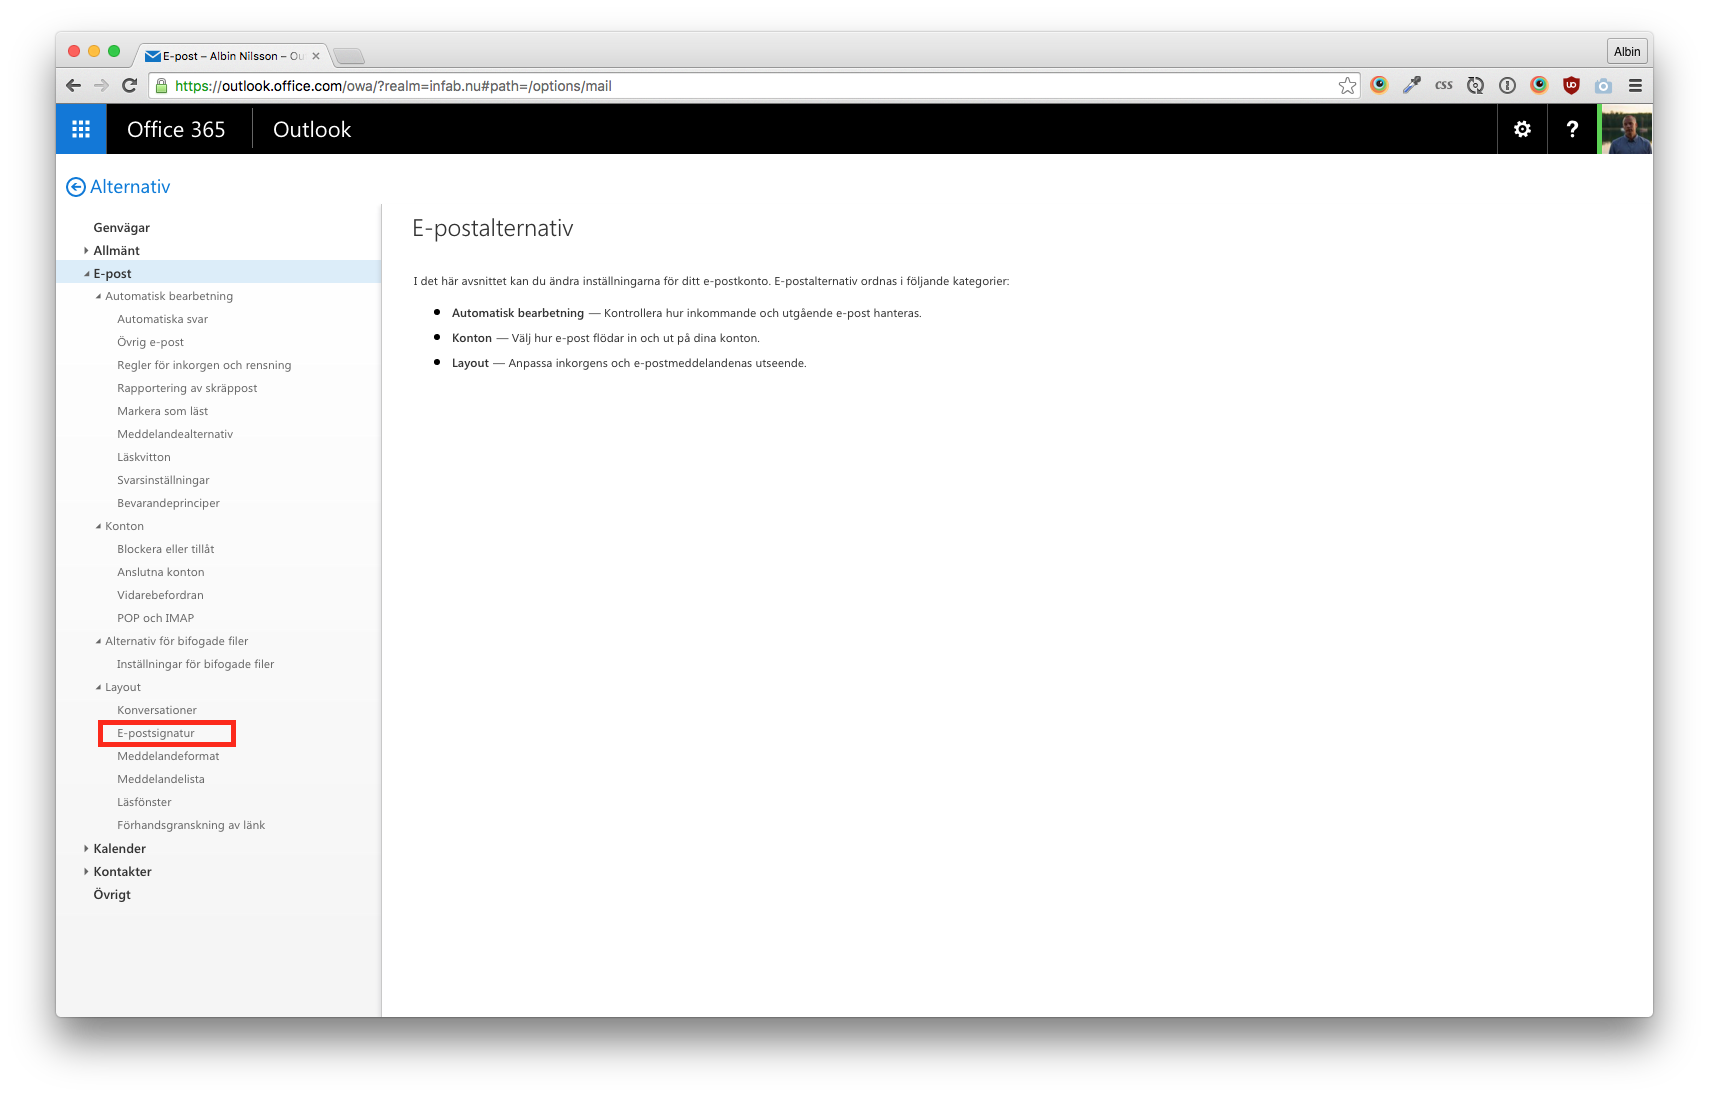Click the back arrow next to Alternativ

75,187
